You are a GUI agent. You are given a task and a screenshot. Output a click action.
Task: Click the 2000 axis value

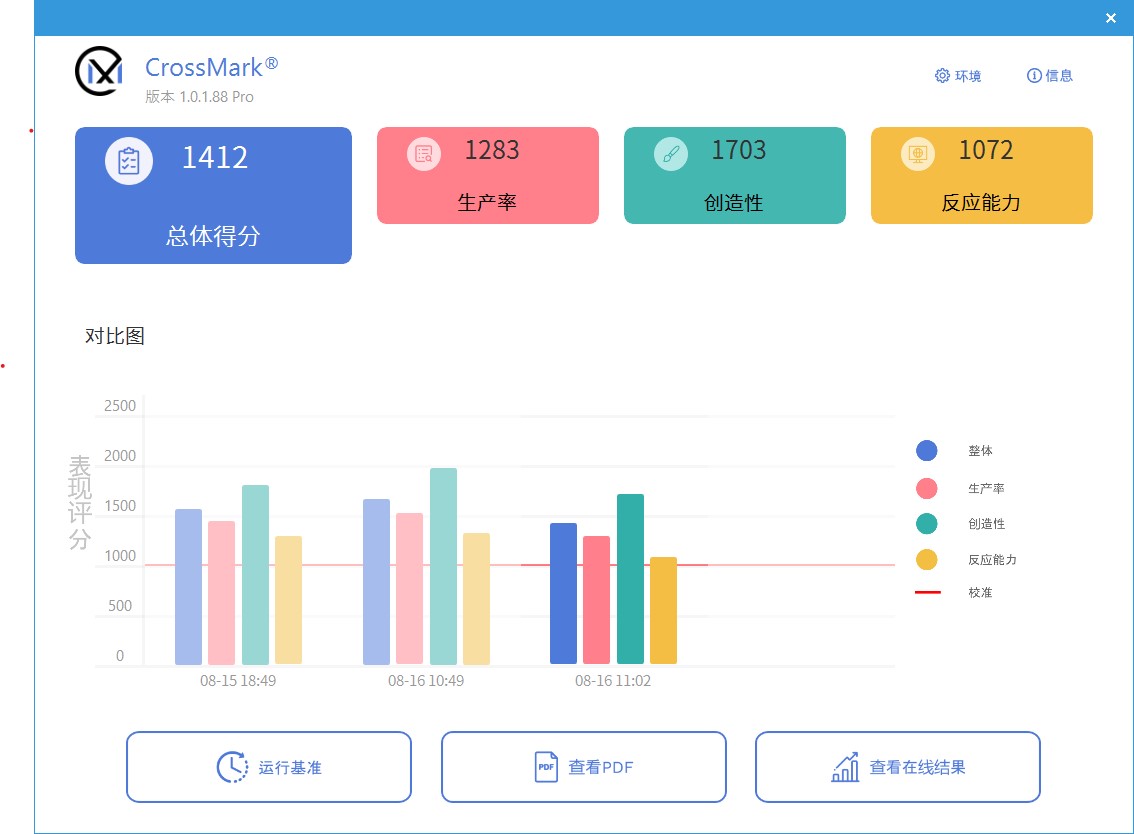(120, 456)
